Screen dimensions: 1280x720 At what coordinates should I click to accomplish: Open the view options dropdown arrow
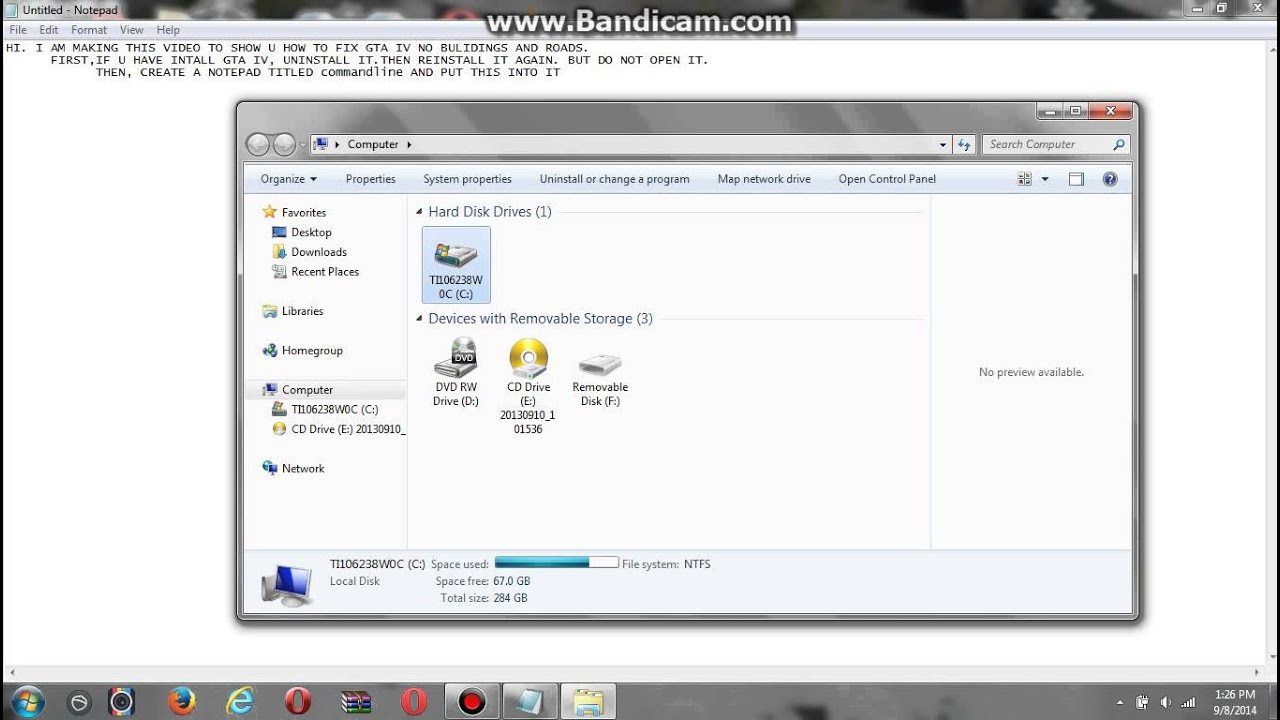point(1045,179)
